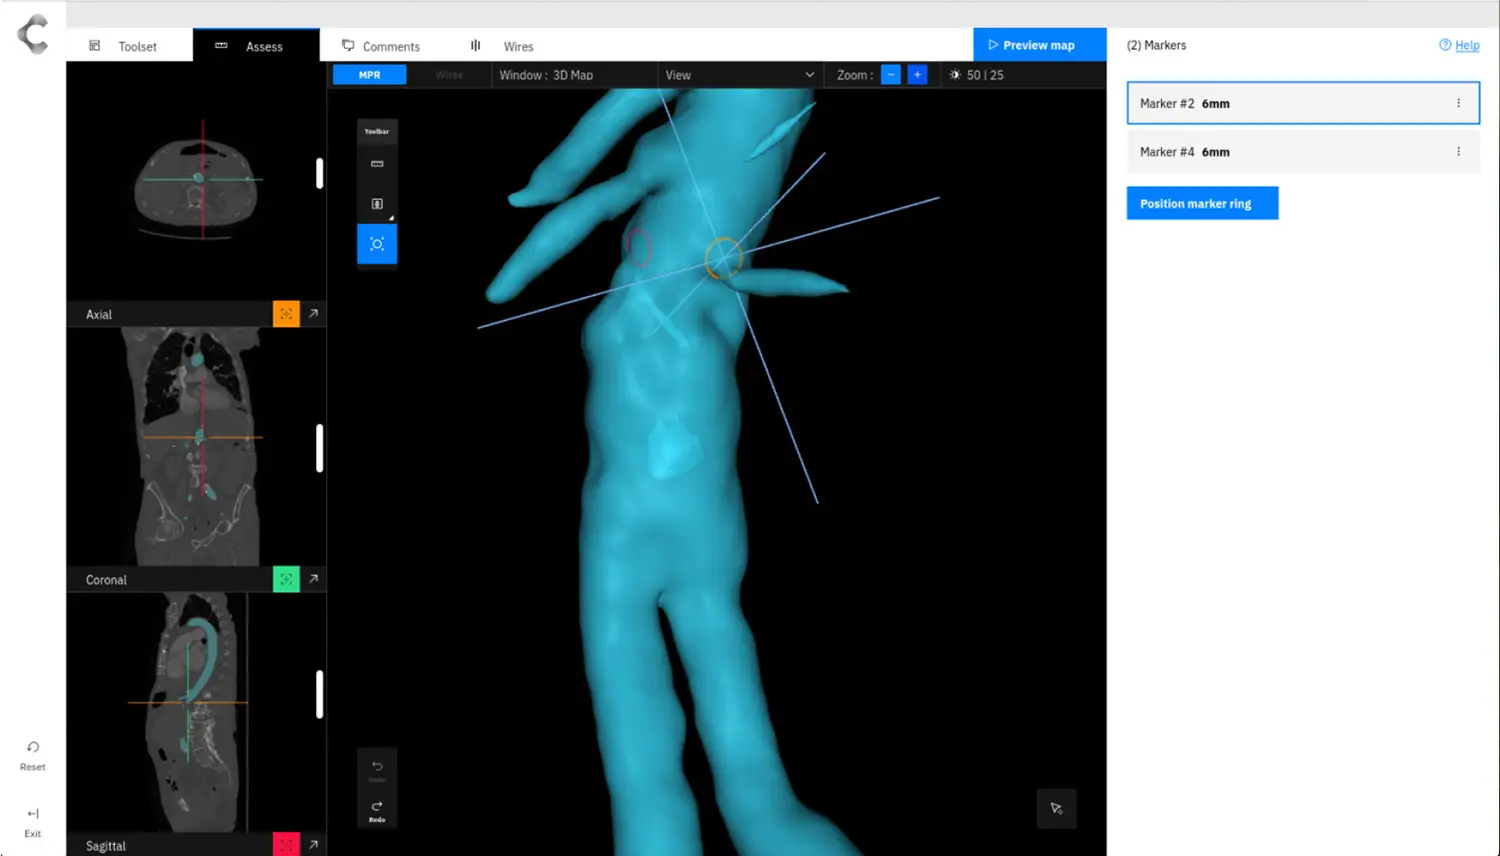This screenshot has width=1500, height=856.
Task: Click the Sagittal view slice slider handle
Action: coord(320,694)
